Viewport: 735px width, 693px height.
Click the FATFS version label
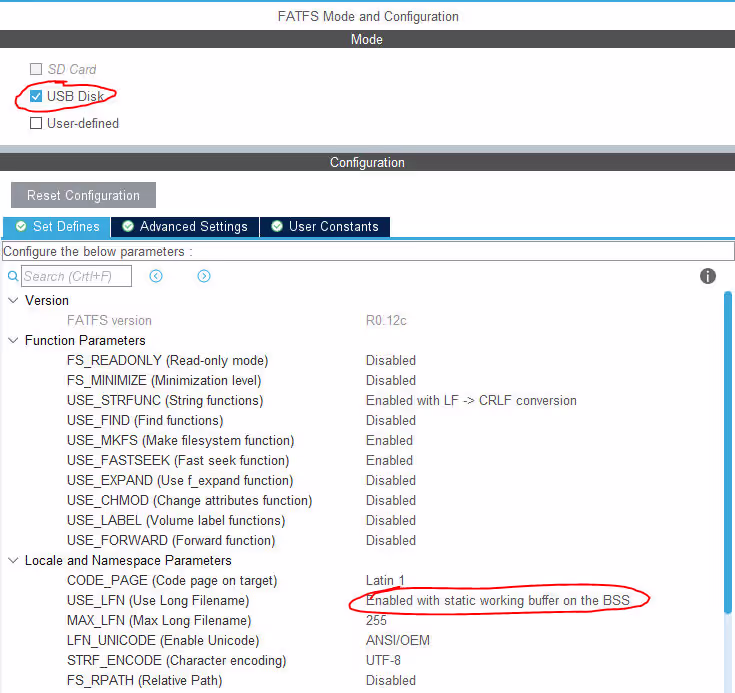click(109, 321)
